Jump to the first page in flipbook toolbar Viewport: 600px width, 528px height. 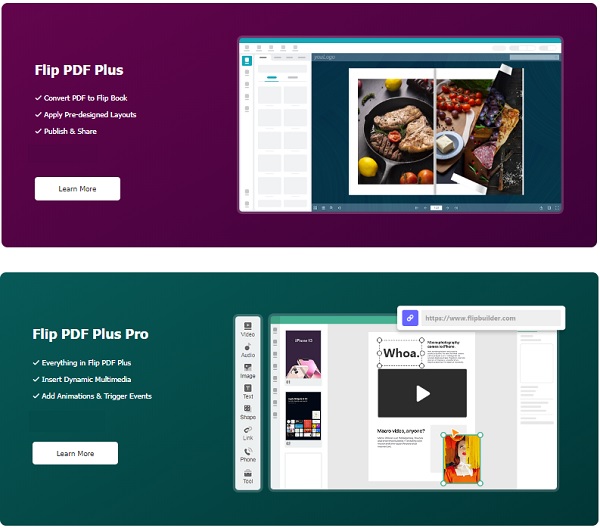coord(416,208)
